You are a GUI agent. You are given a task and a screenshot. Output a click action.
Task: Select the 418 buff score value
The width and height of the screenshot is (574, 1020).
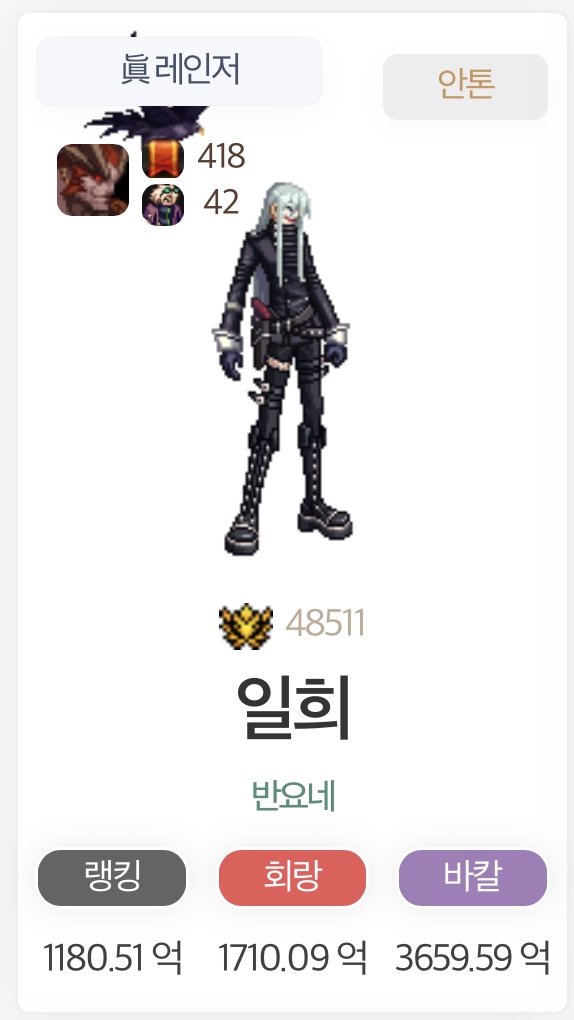221,157
